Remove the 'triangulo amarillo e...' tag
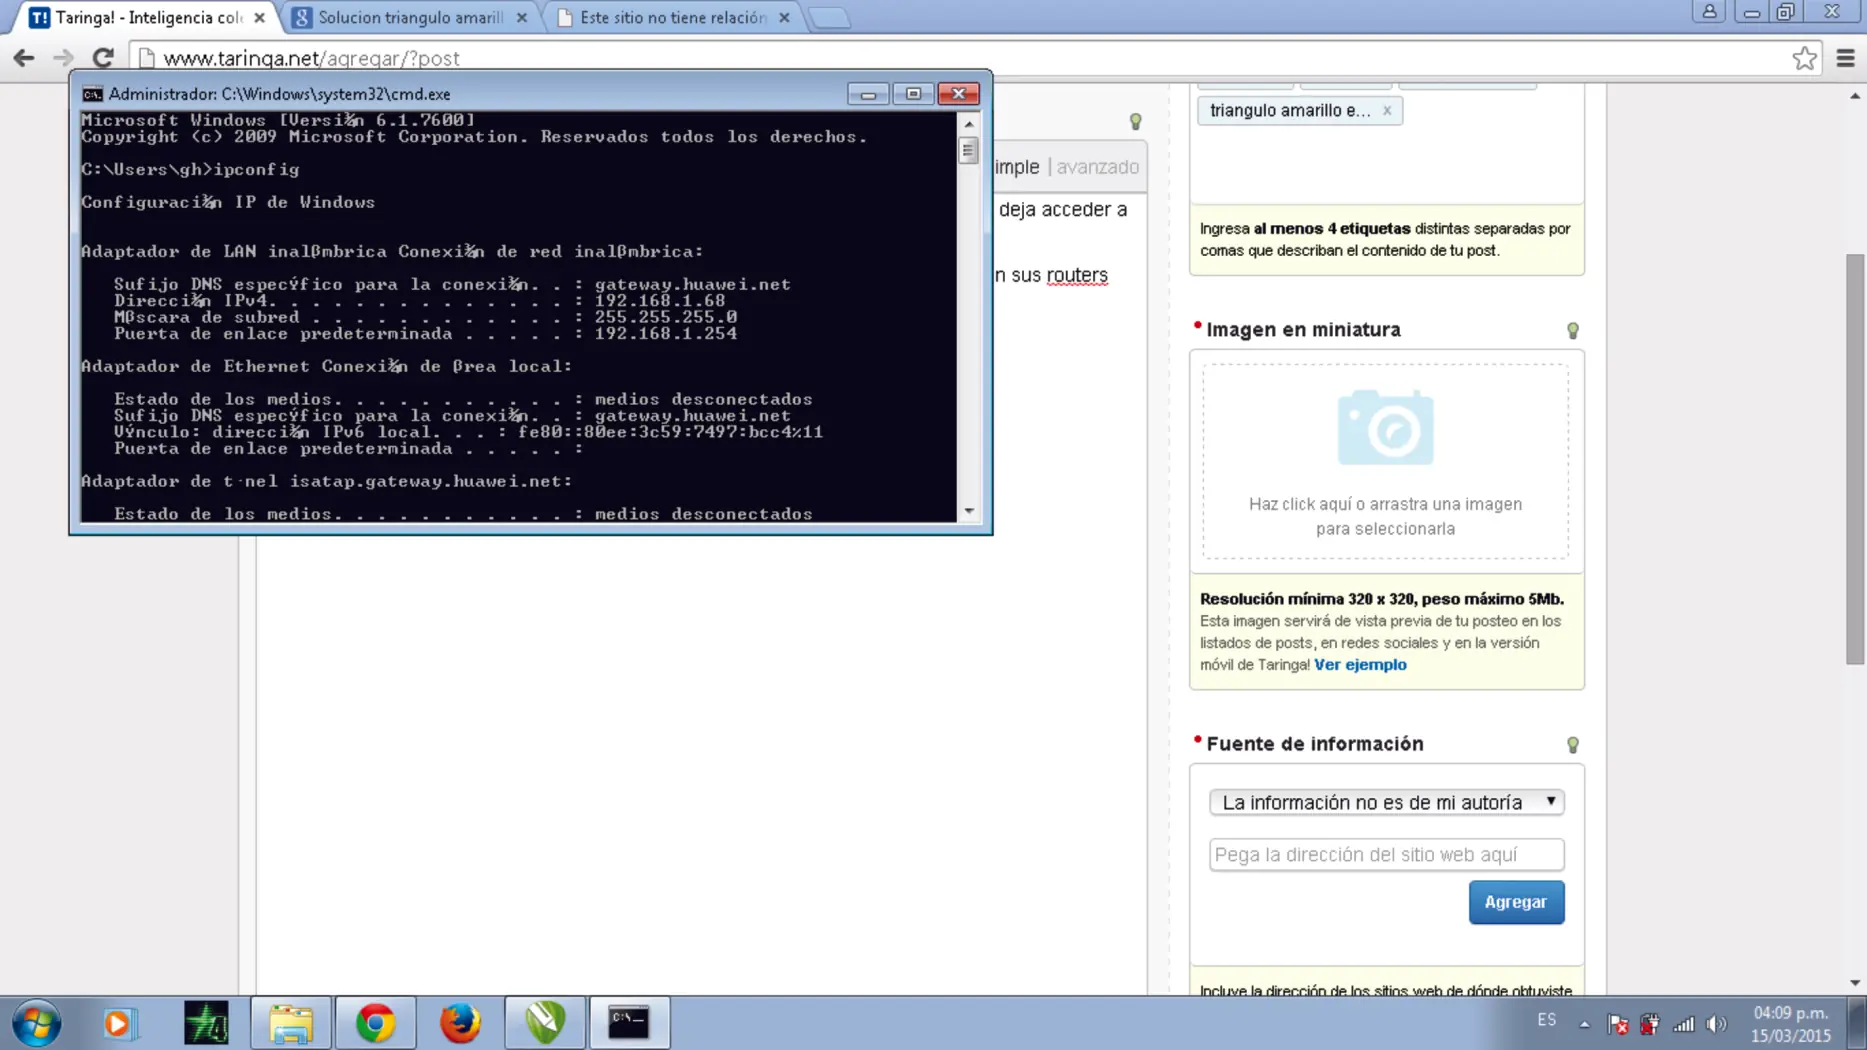The height and width of the screenshot is (1050, 1867). pos(1387,110)
